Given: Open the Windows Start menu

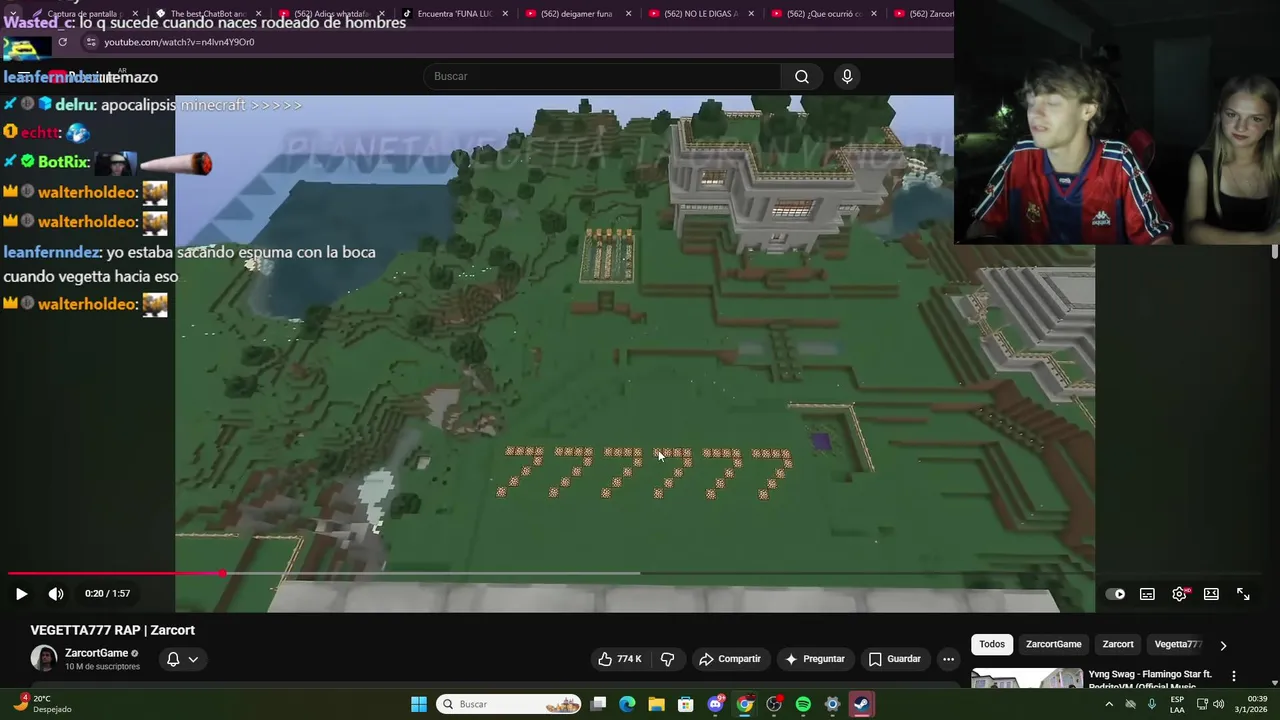Looking at the screenshot, I should 419,704.
